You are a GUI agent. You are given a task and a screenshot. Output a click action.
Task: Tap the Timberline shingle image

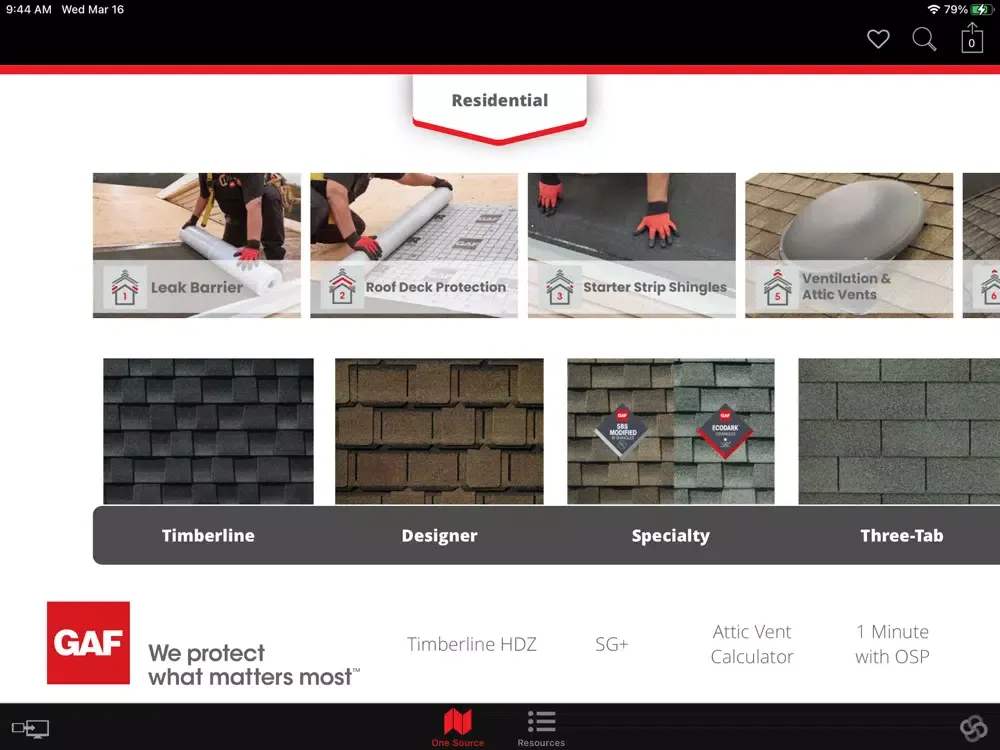(209, 431)
